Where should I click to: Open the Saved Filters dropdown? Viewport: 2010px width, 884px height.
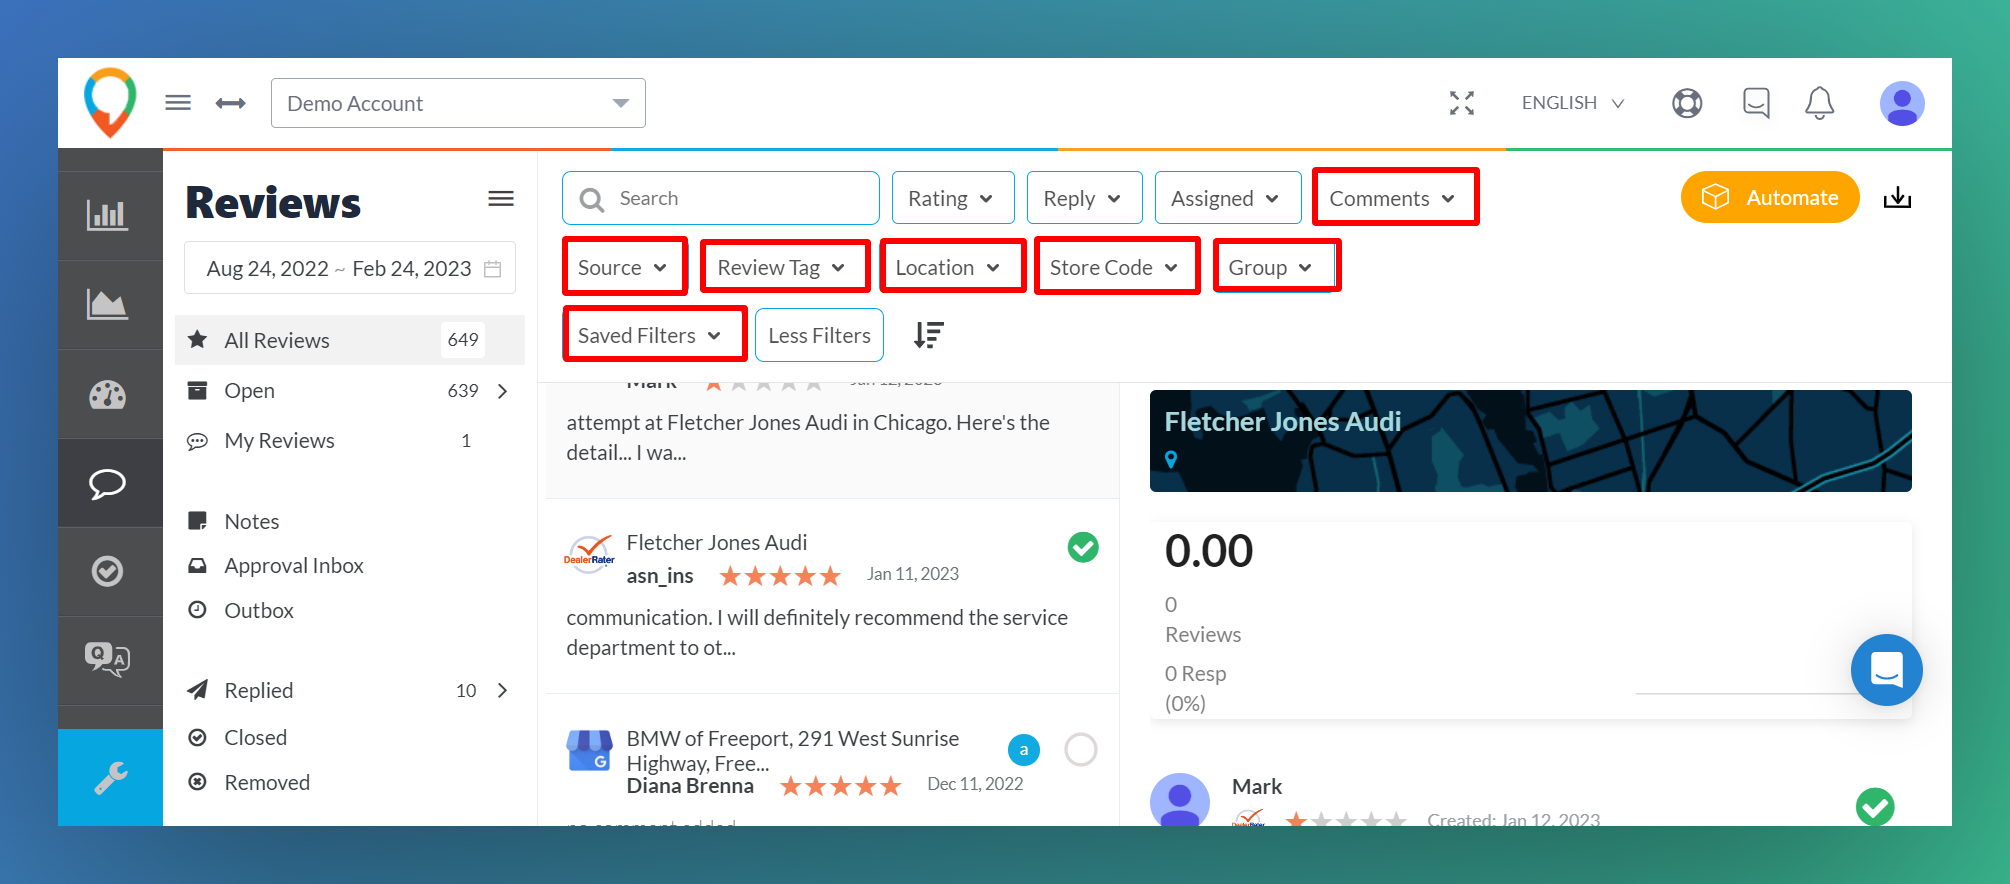click(653, 335)
